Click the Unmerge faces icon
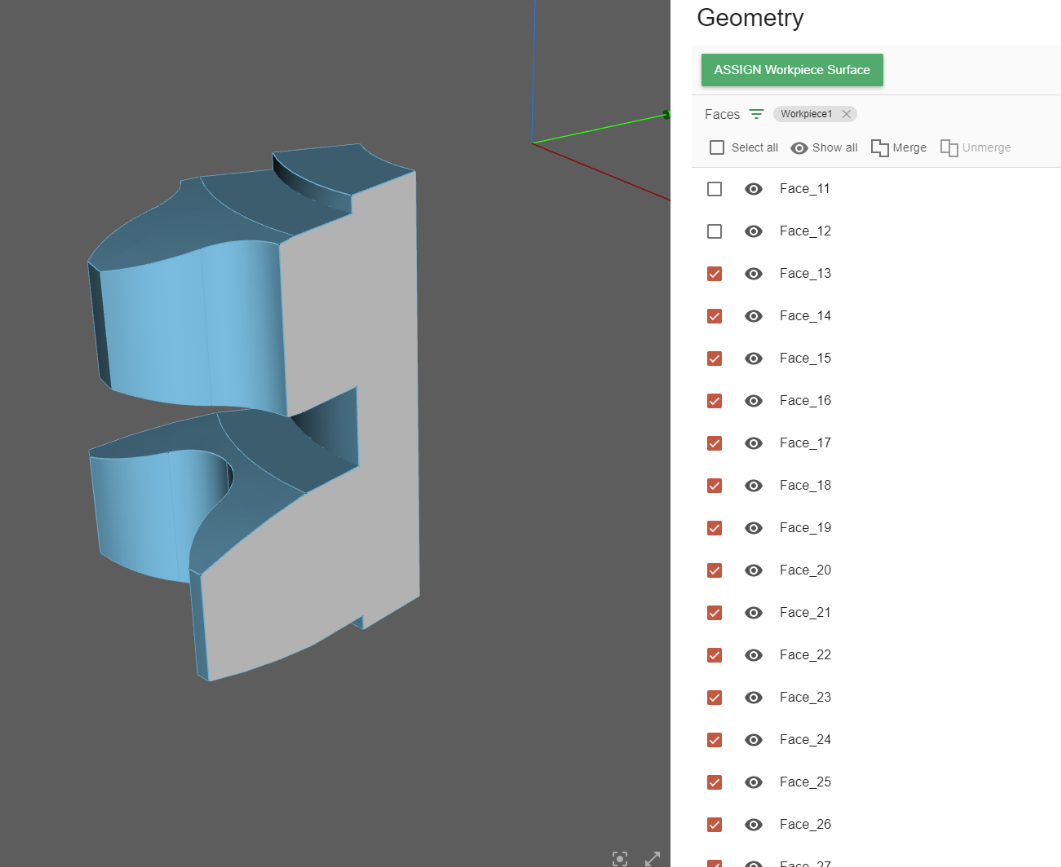The height and width of the screenshot is (867, 1061). [x=949, y=148]
